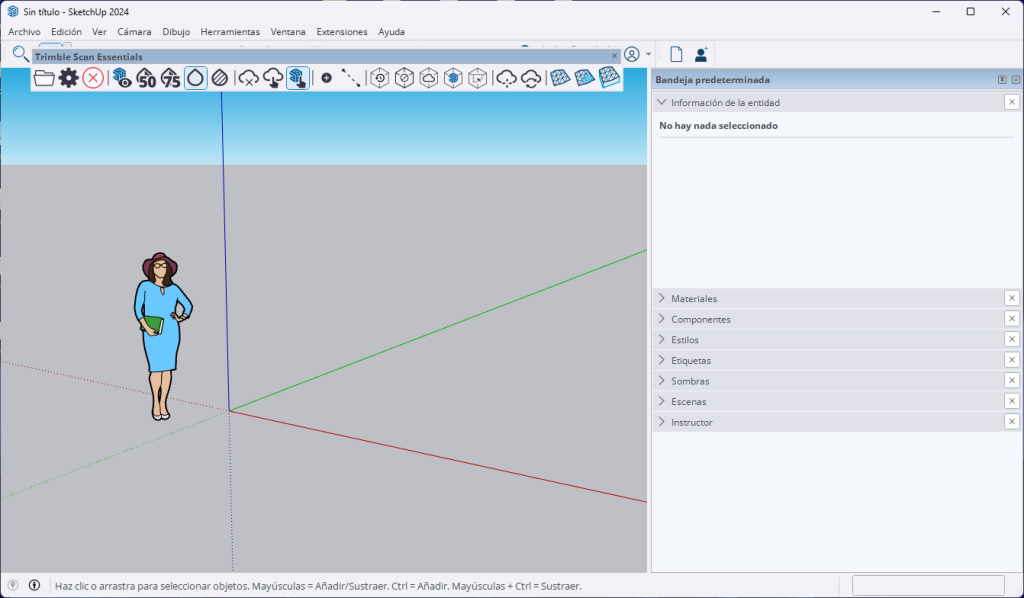The width and height of the screenshot is (1024, 598).
Task: Toggle the droplet rendering mode icon
Action: click(x=195, y=78)
